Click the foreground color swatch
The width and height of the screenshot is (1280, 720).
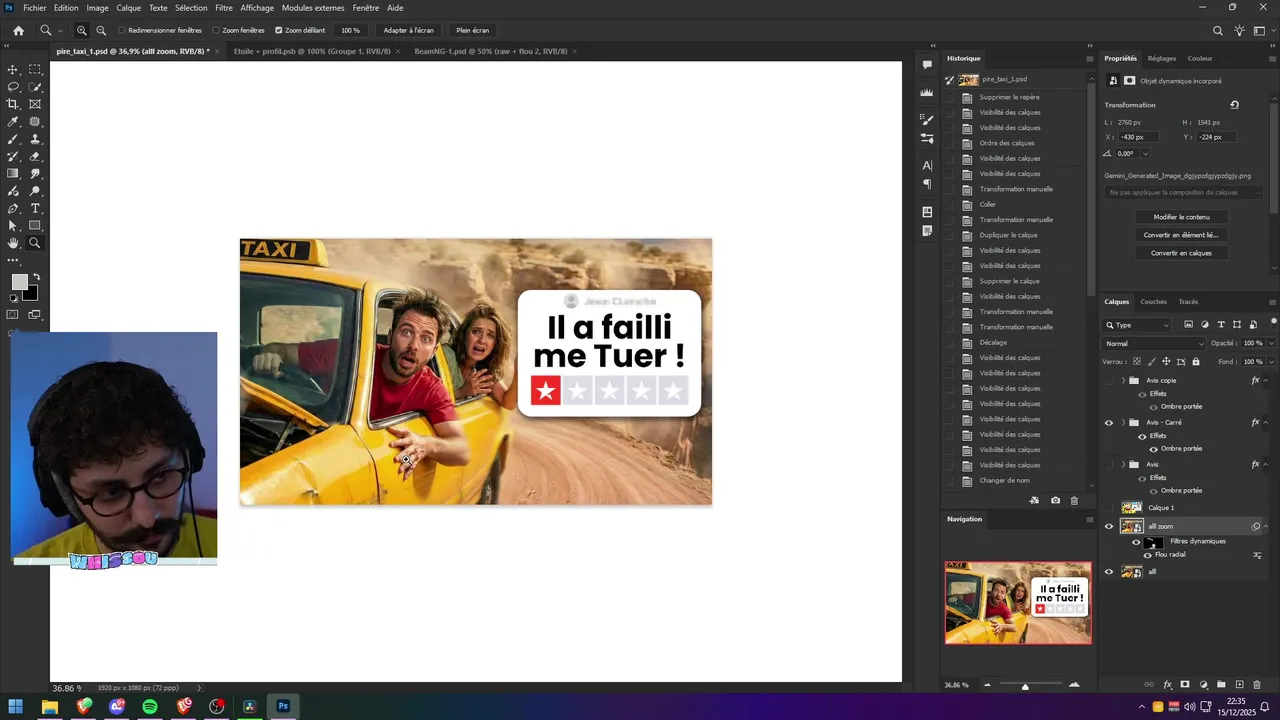click(x=19, y=282)
